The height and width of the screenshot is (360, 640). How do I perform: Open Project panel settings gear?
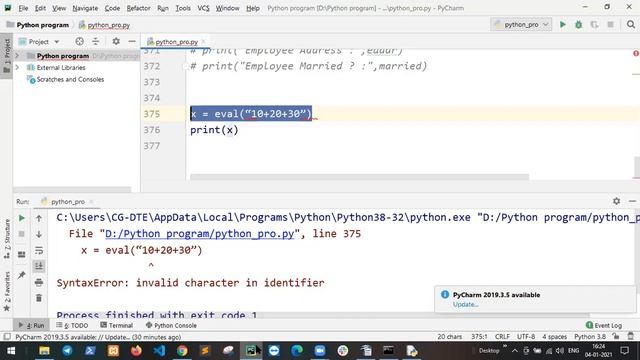click(x=116, y=41)
